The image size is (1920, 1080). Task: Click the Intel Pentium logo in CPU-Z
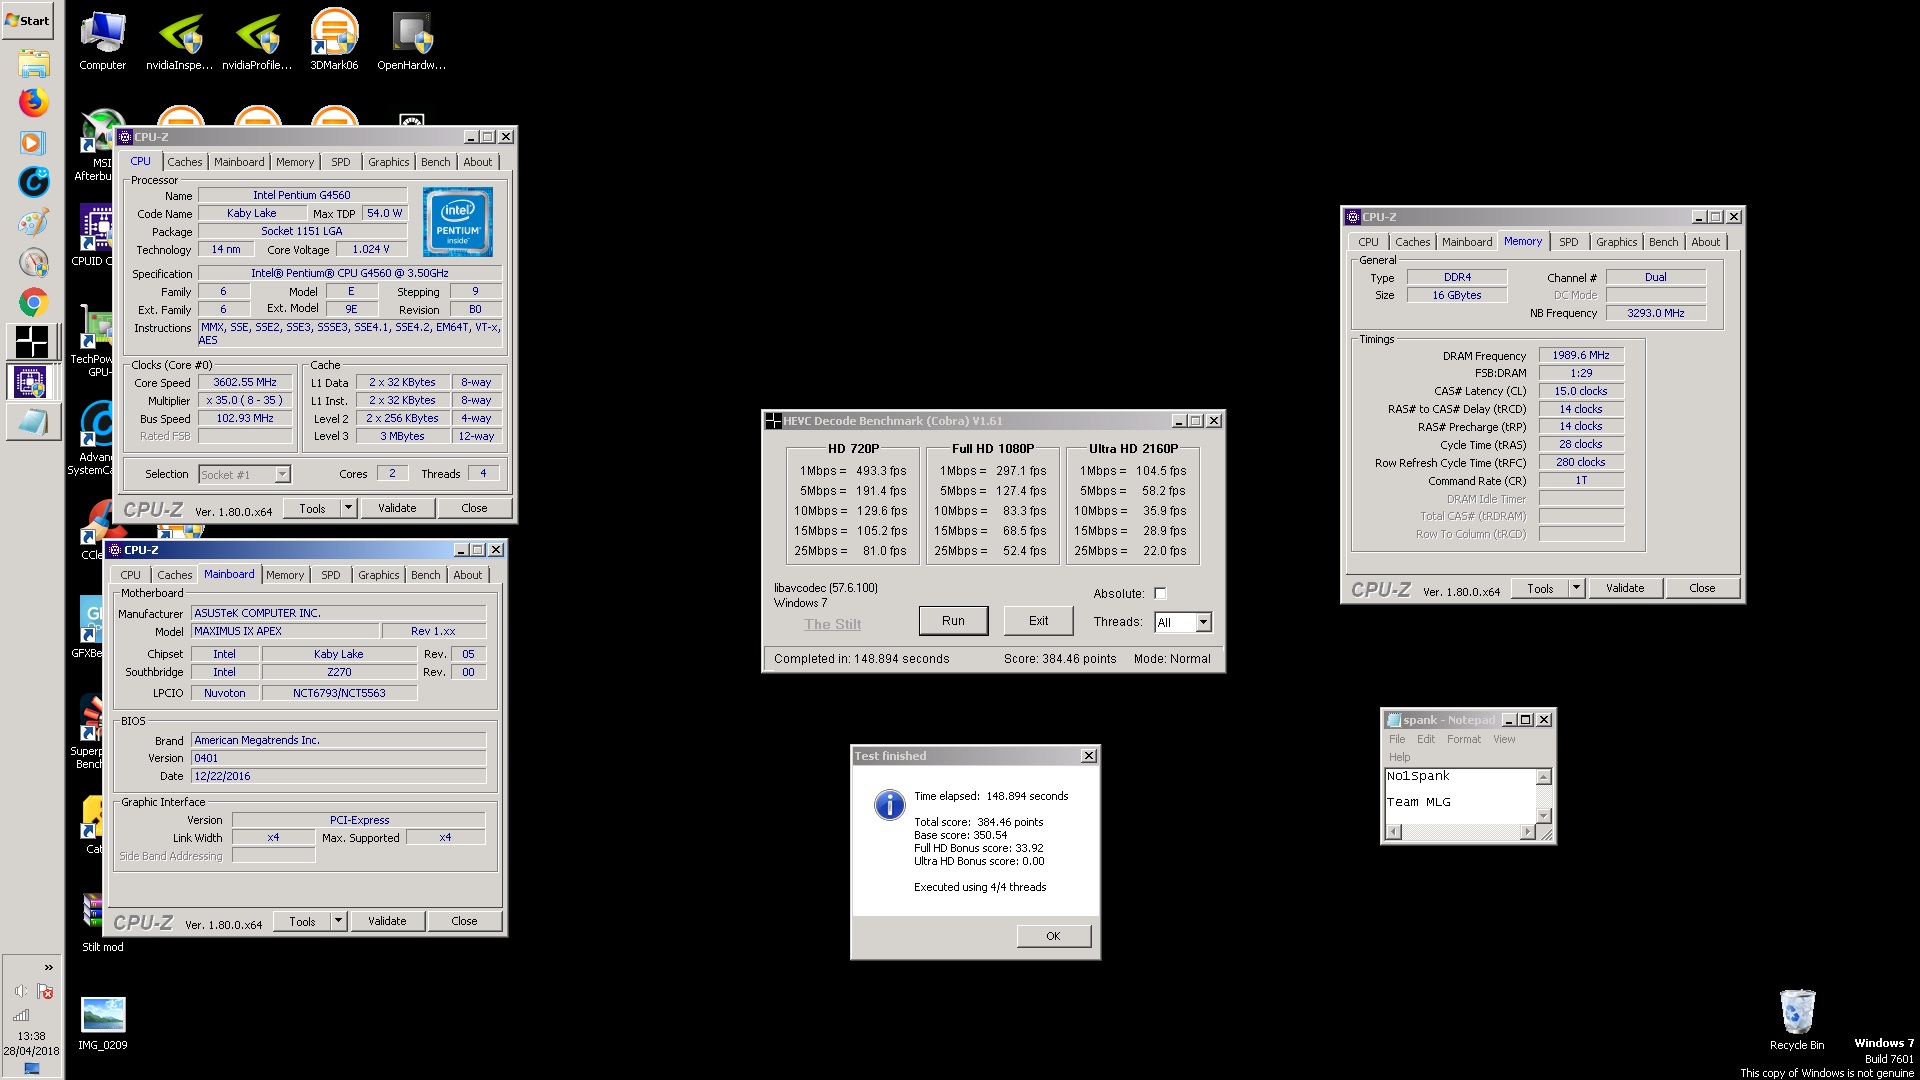(458, 222)
